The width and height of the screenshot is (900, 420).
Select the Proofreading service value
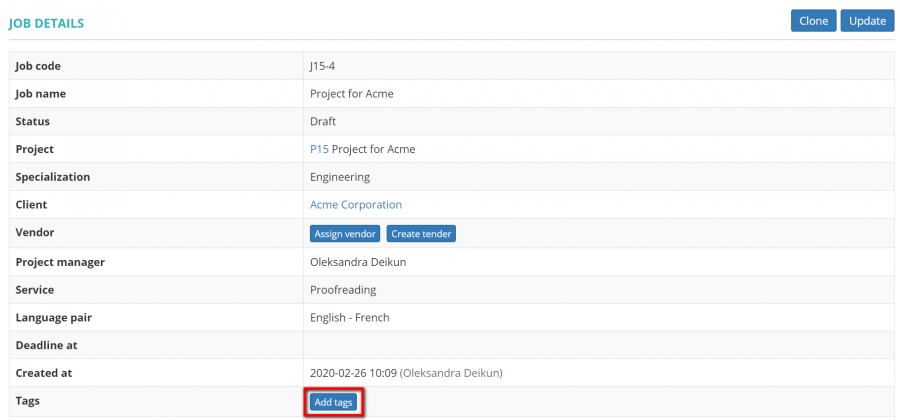point(343,290)
